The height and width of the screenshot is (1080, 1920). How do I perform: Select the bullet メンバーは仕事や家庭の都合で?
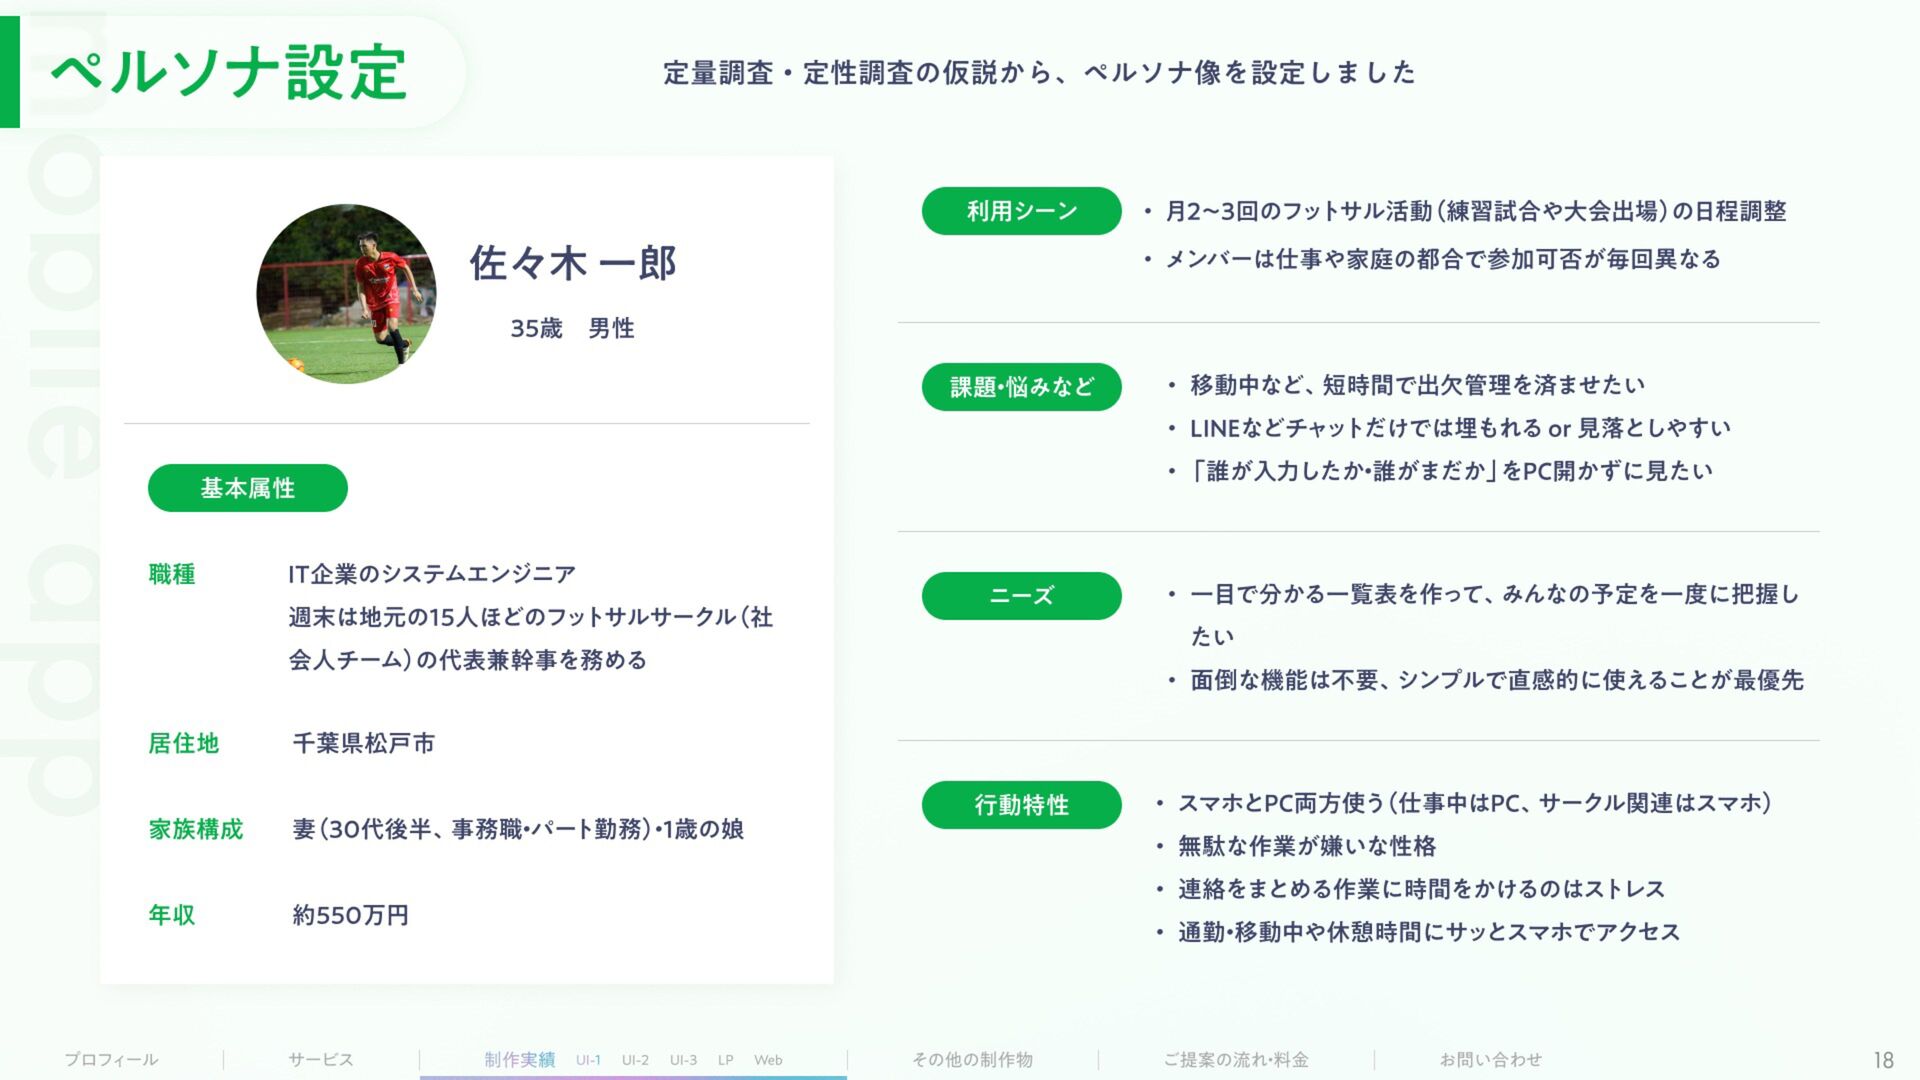point(1443,259)
